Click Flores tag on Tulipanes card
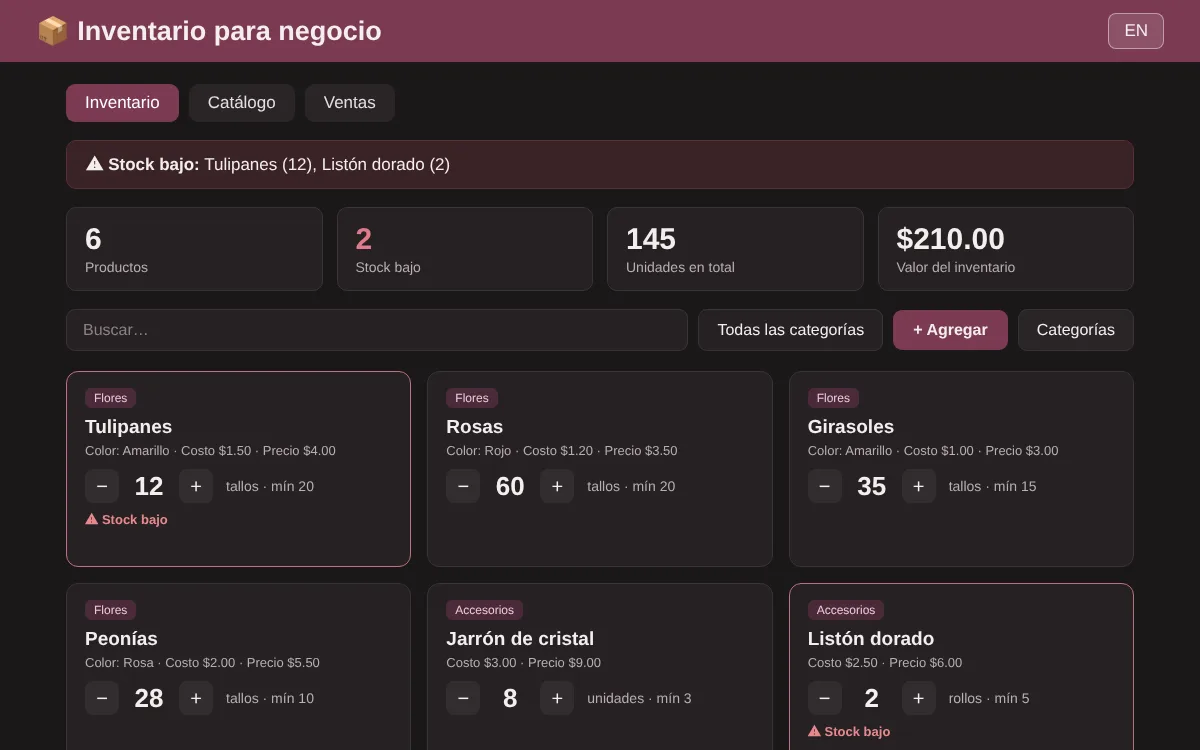Screen dimensions: 1200x750 click(x=110, y=398)
